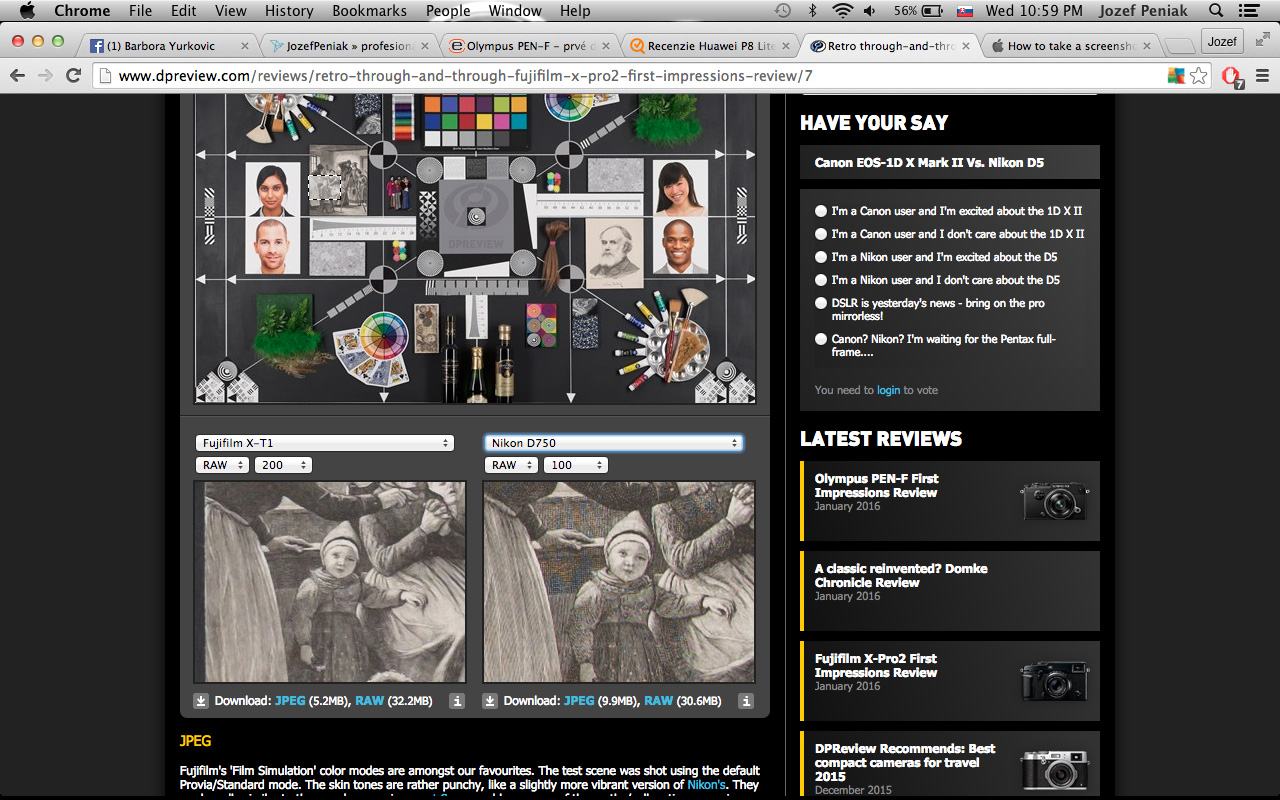Viewport: 1280px width, 800px height.
Task: Click the Opera-style red extension icon
Action: click(1232, 77)
